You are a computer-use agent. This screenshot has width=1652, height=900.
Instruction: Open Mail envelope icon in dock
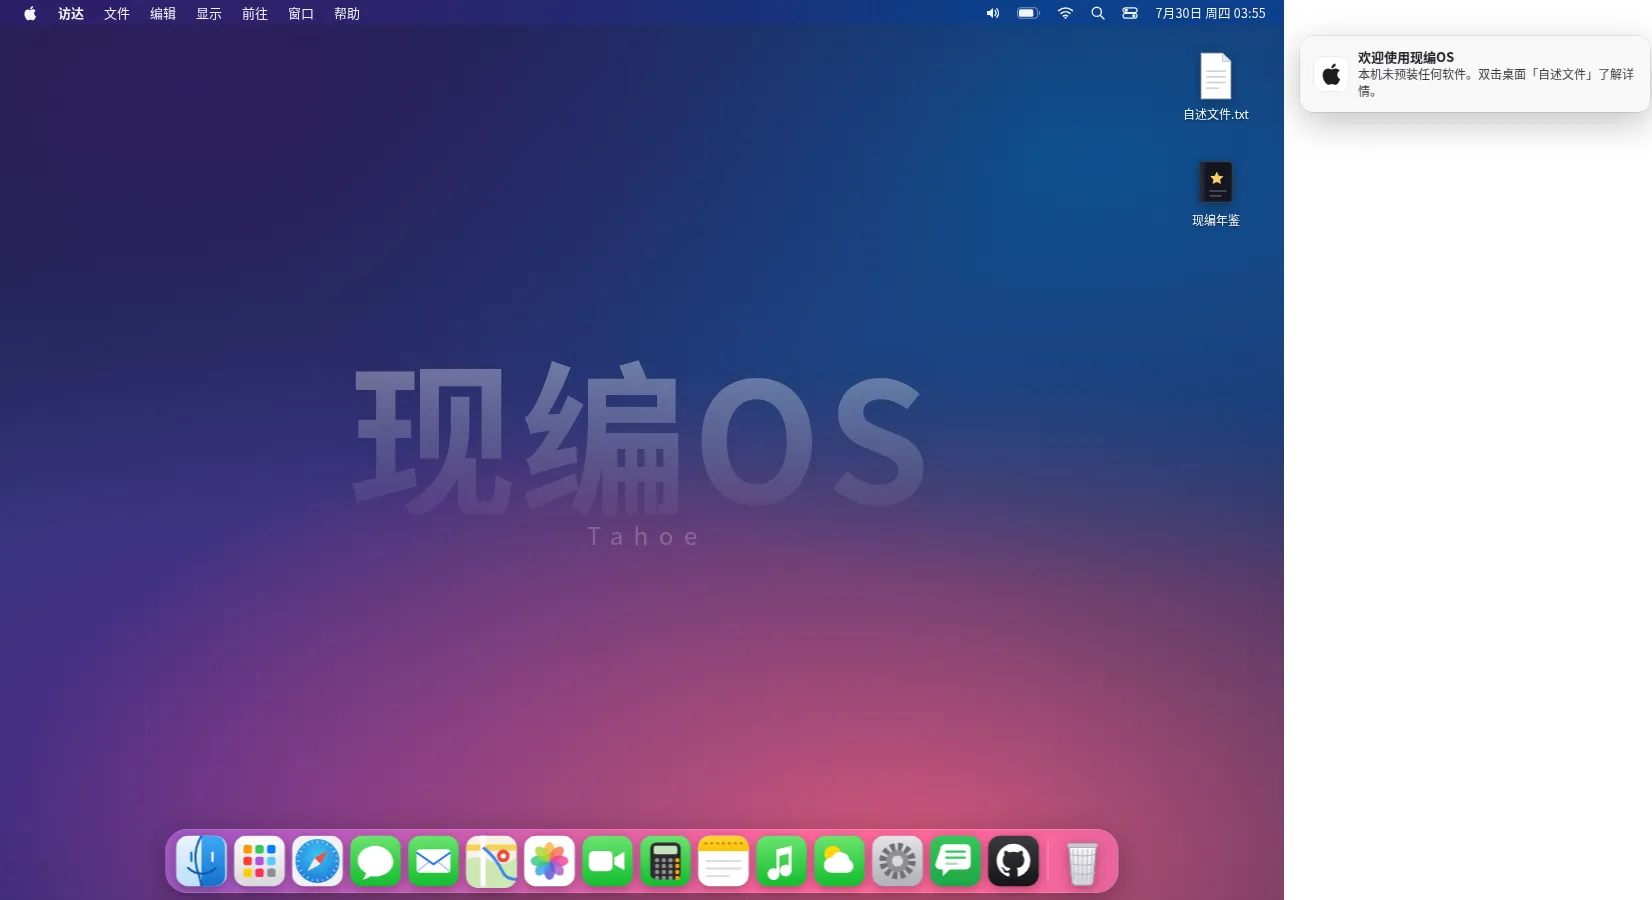[434, 861]
